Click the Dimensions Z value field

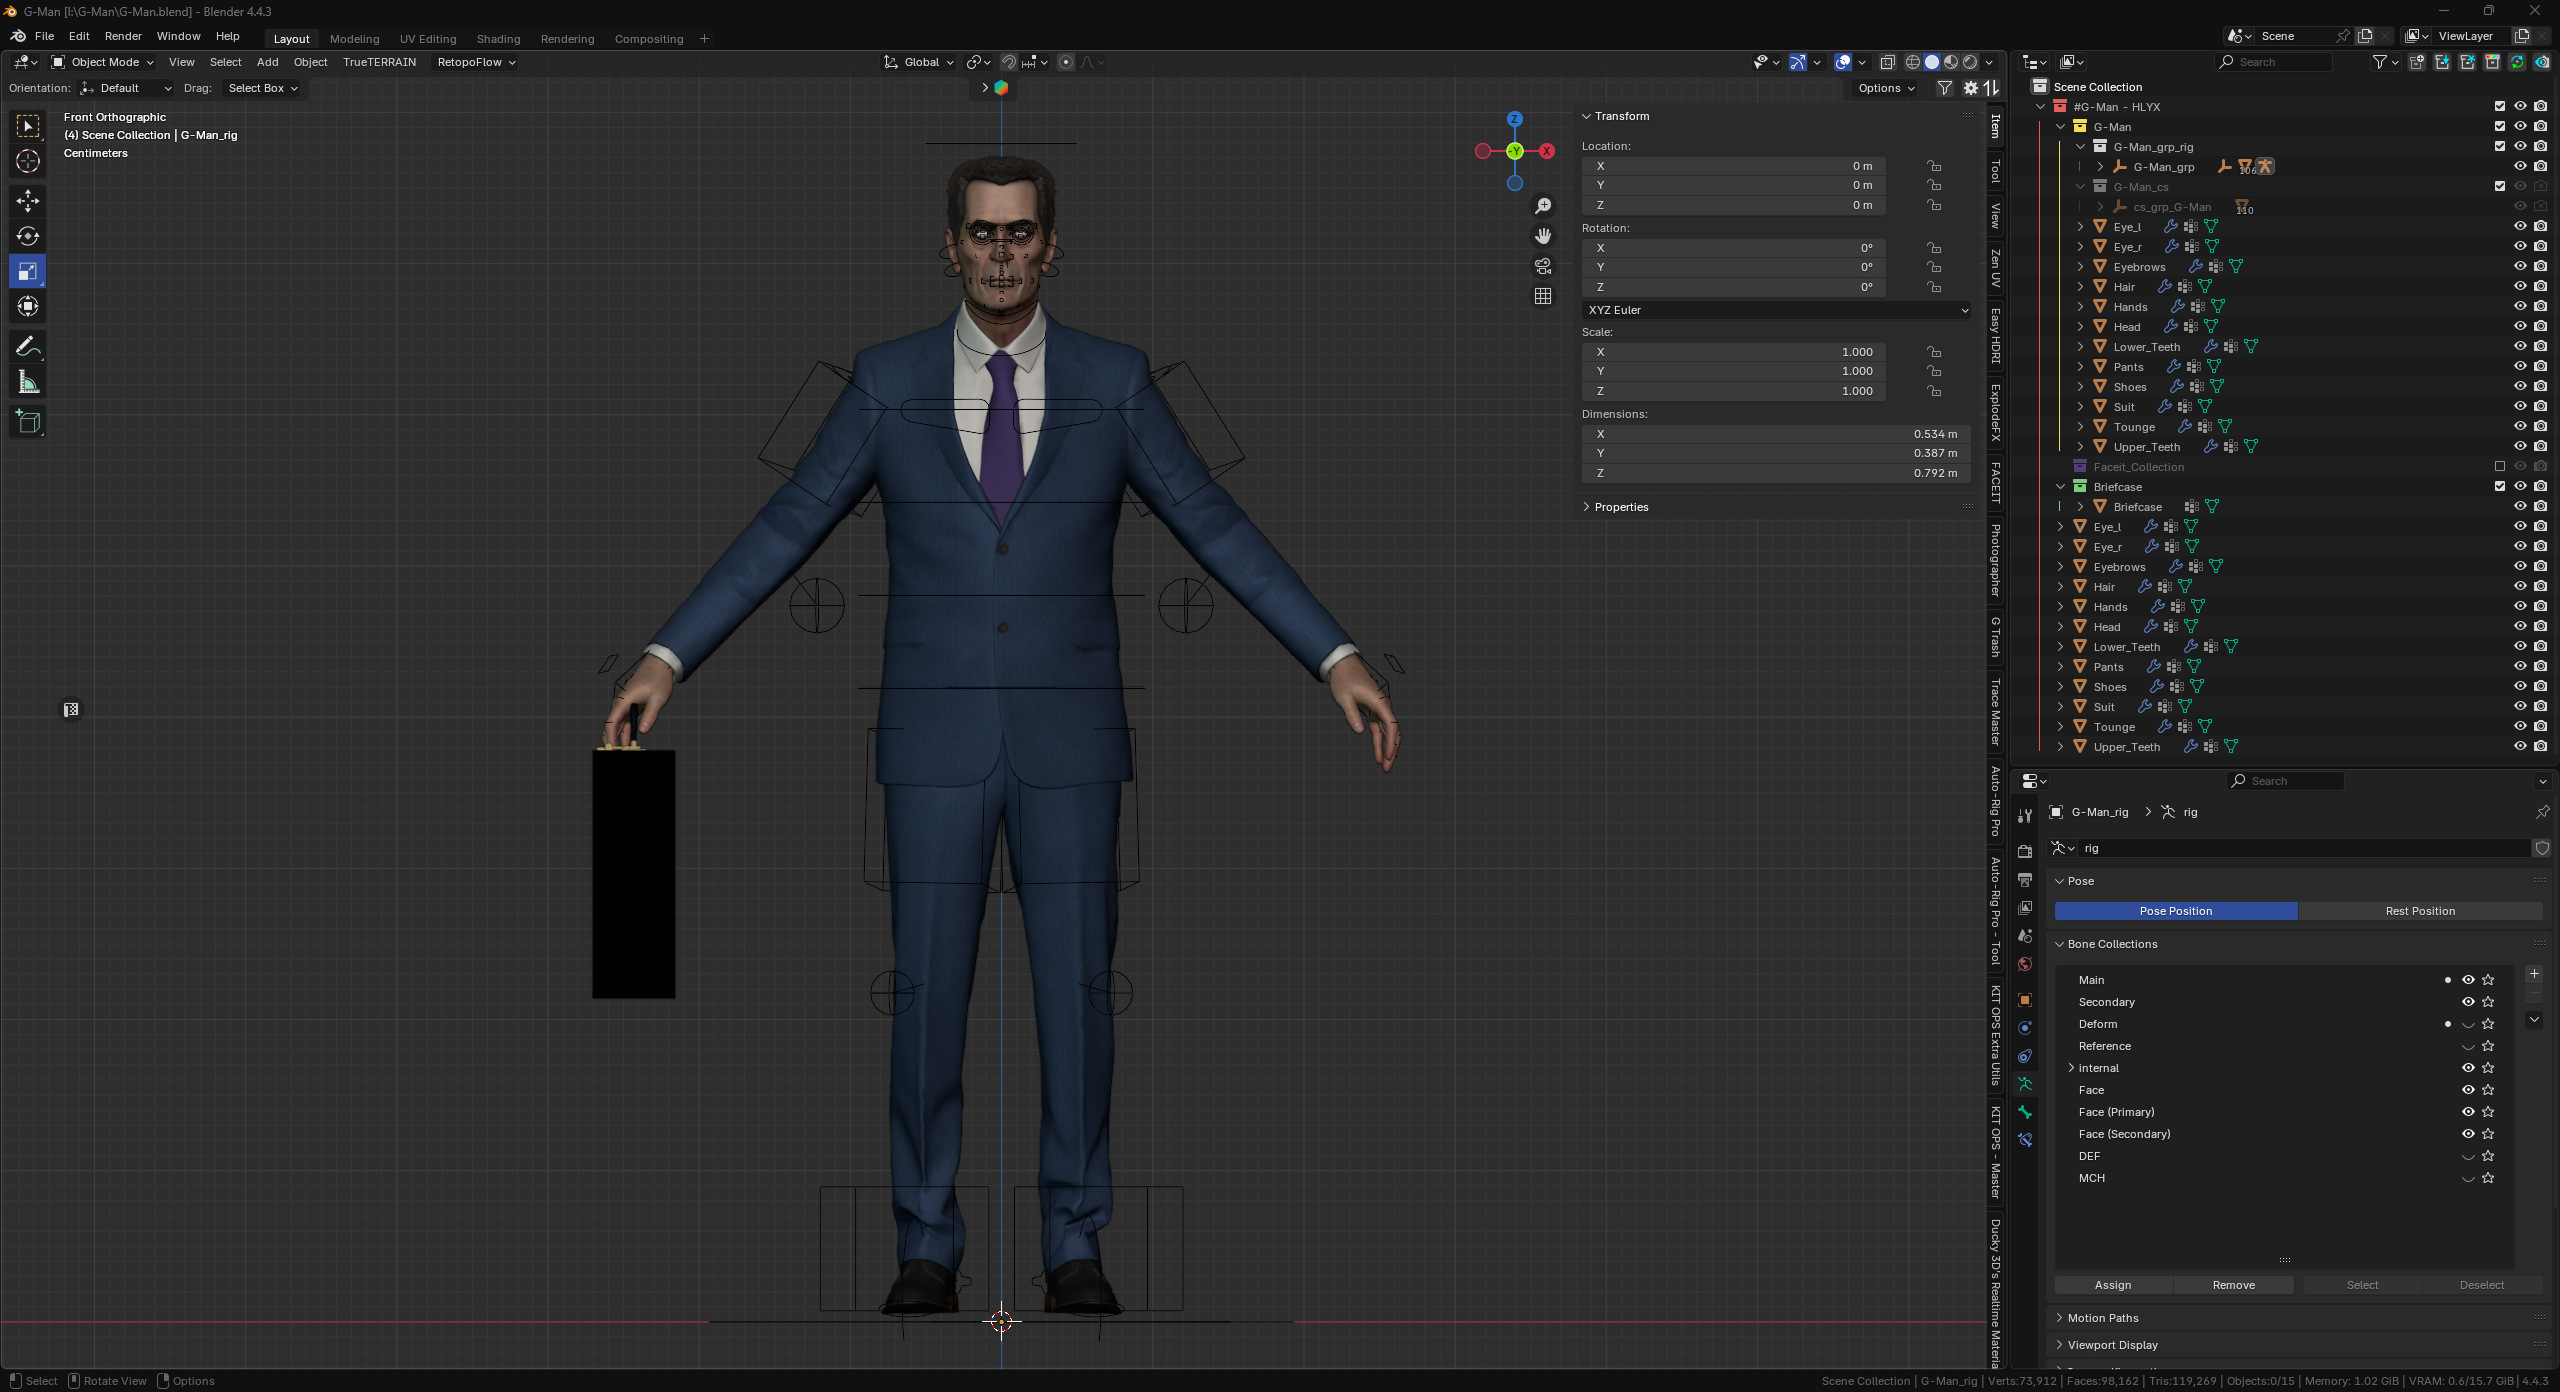1776,473
